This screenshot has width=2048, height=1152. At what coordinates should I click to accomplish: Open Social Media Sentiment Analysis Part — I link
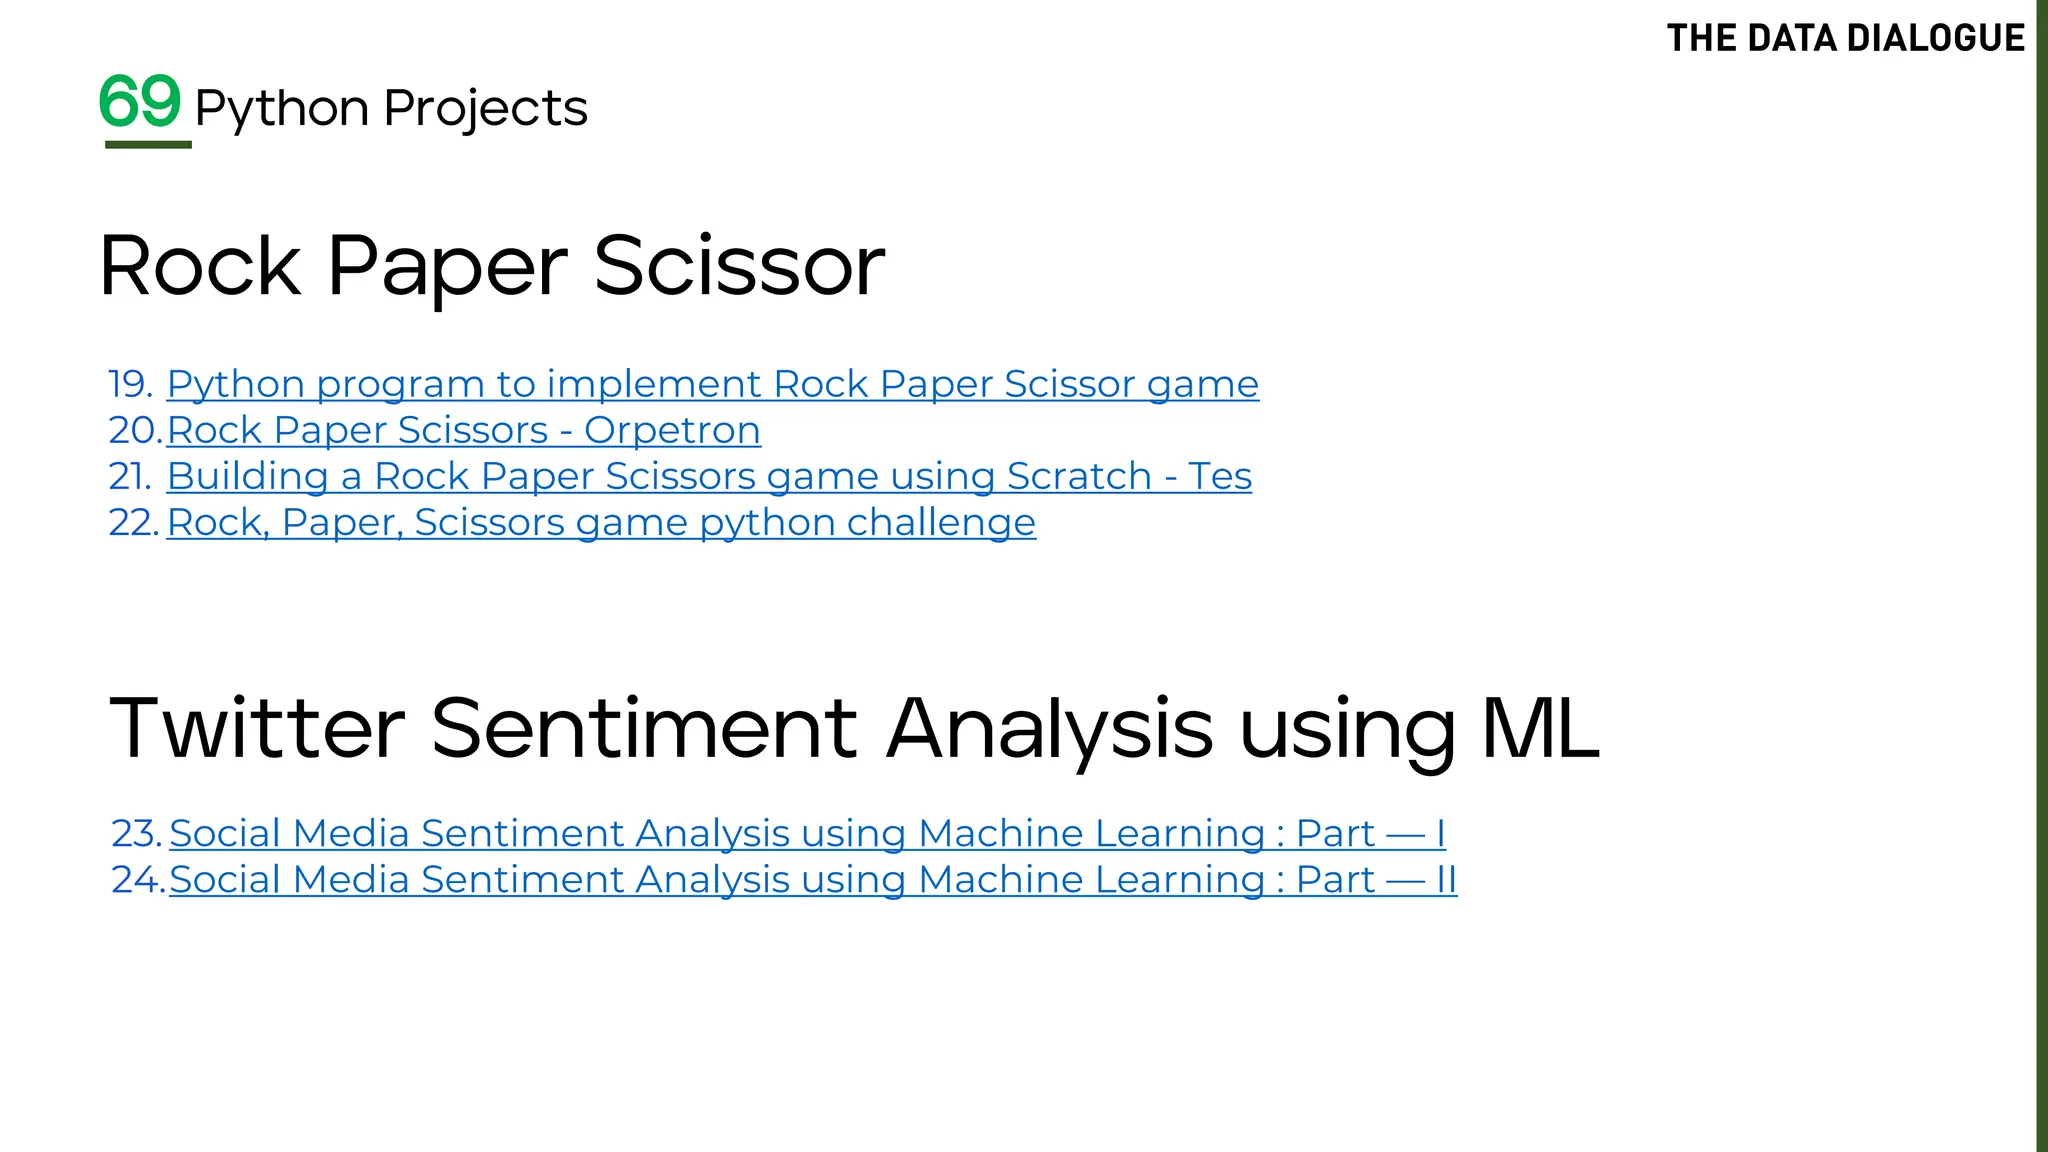point(807,833)
